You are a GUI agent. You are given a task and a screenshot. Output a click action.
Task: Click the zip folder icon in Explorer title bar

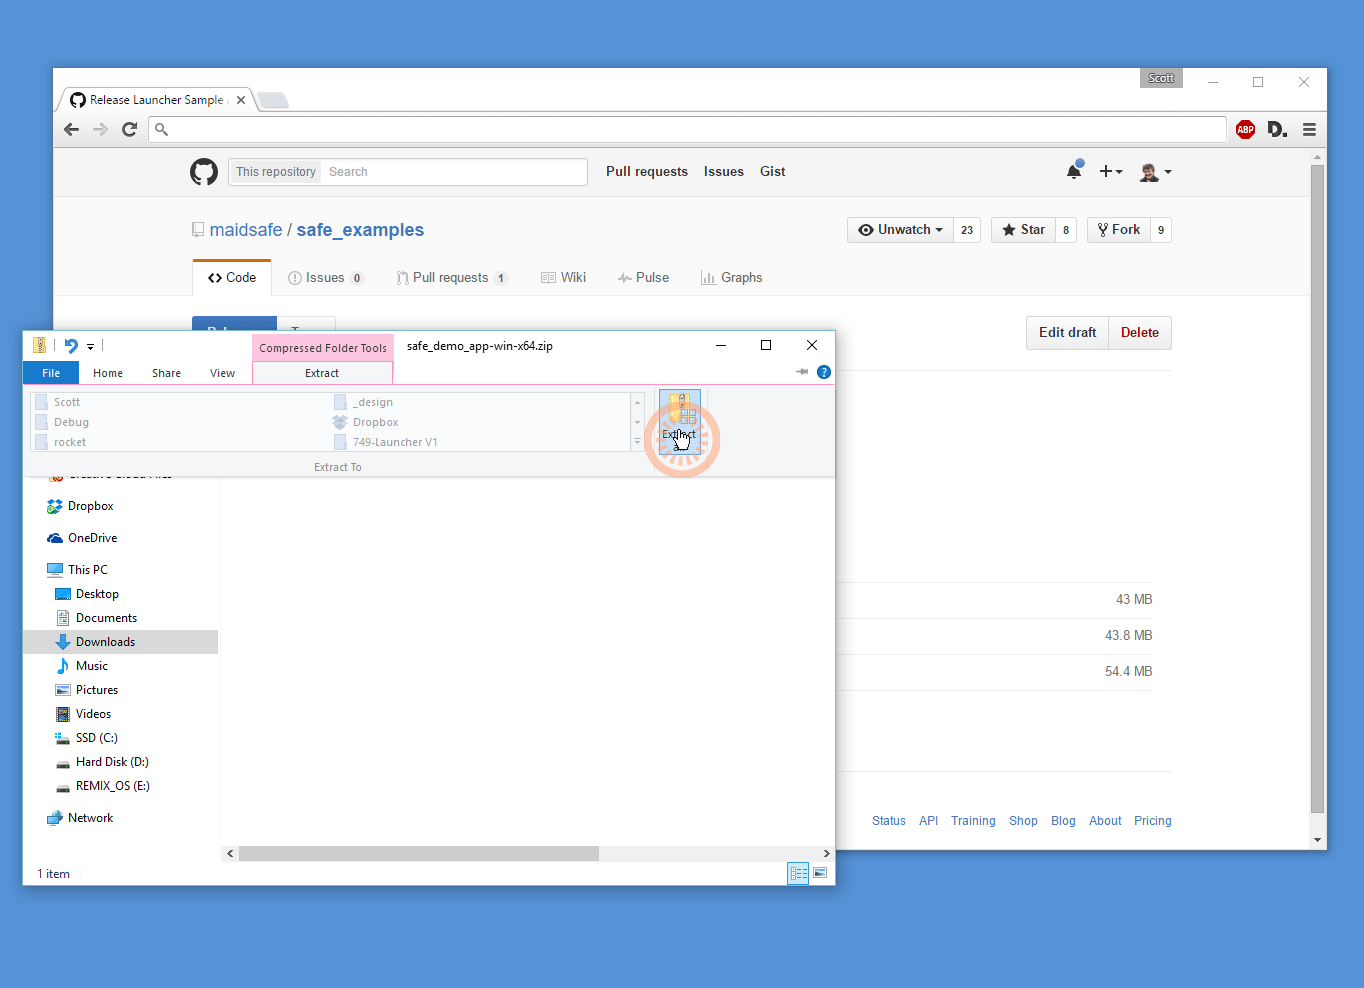[x=39, y=346]
